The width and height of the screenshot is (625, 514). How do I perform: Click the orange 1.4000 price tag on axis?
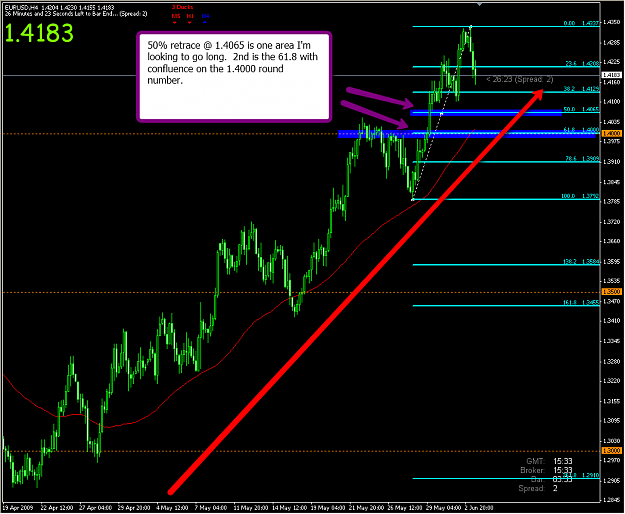pyautogui.click(x=611, y=133)
